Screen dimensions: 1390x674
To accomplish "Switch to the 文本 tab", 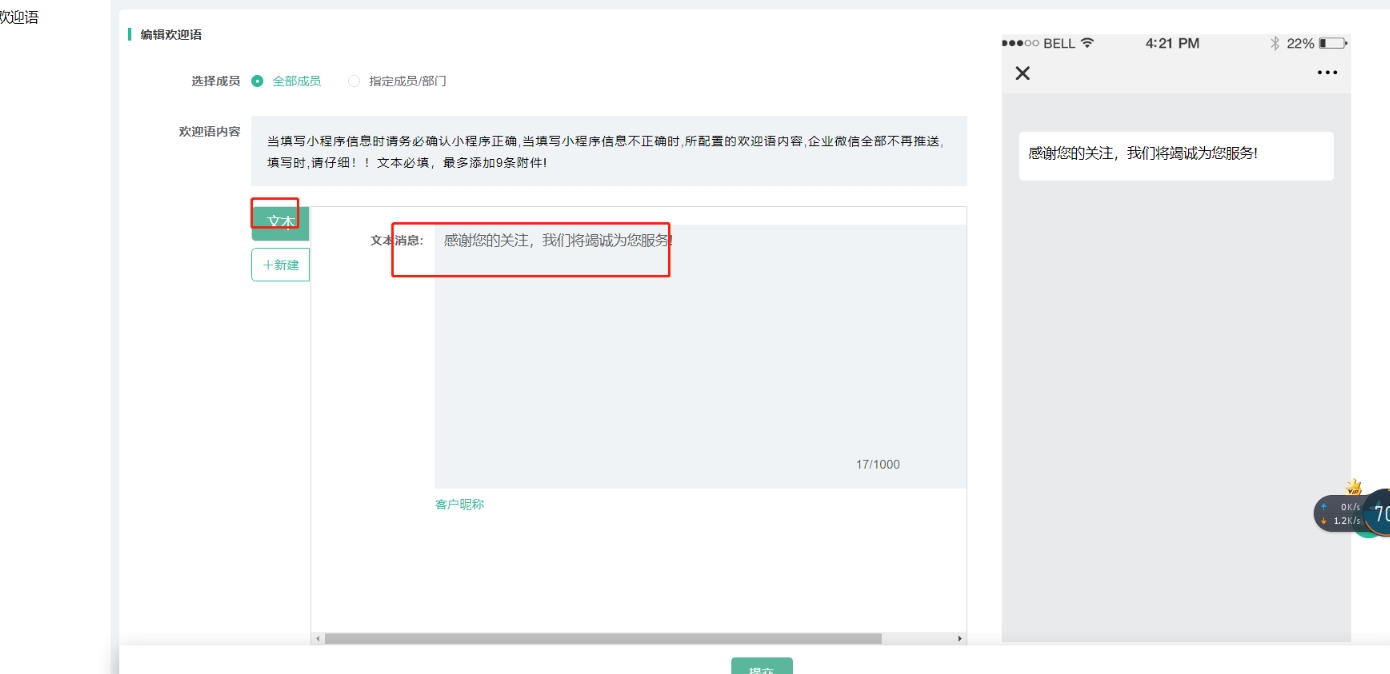I will (x=280, y=222).
